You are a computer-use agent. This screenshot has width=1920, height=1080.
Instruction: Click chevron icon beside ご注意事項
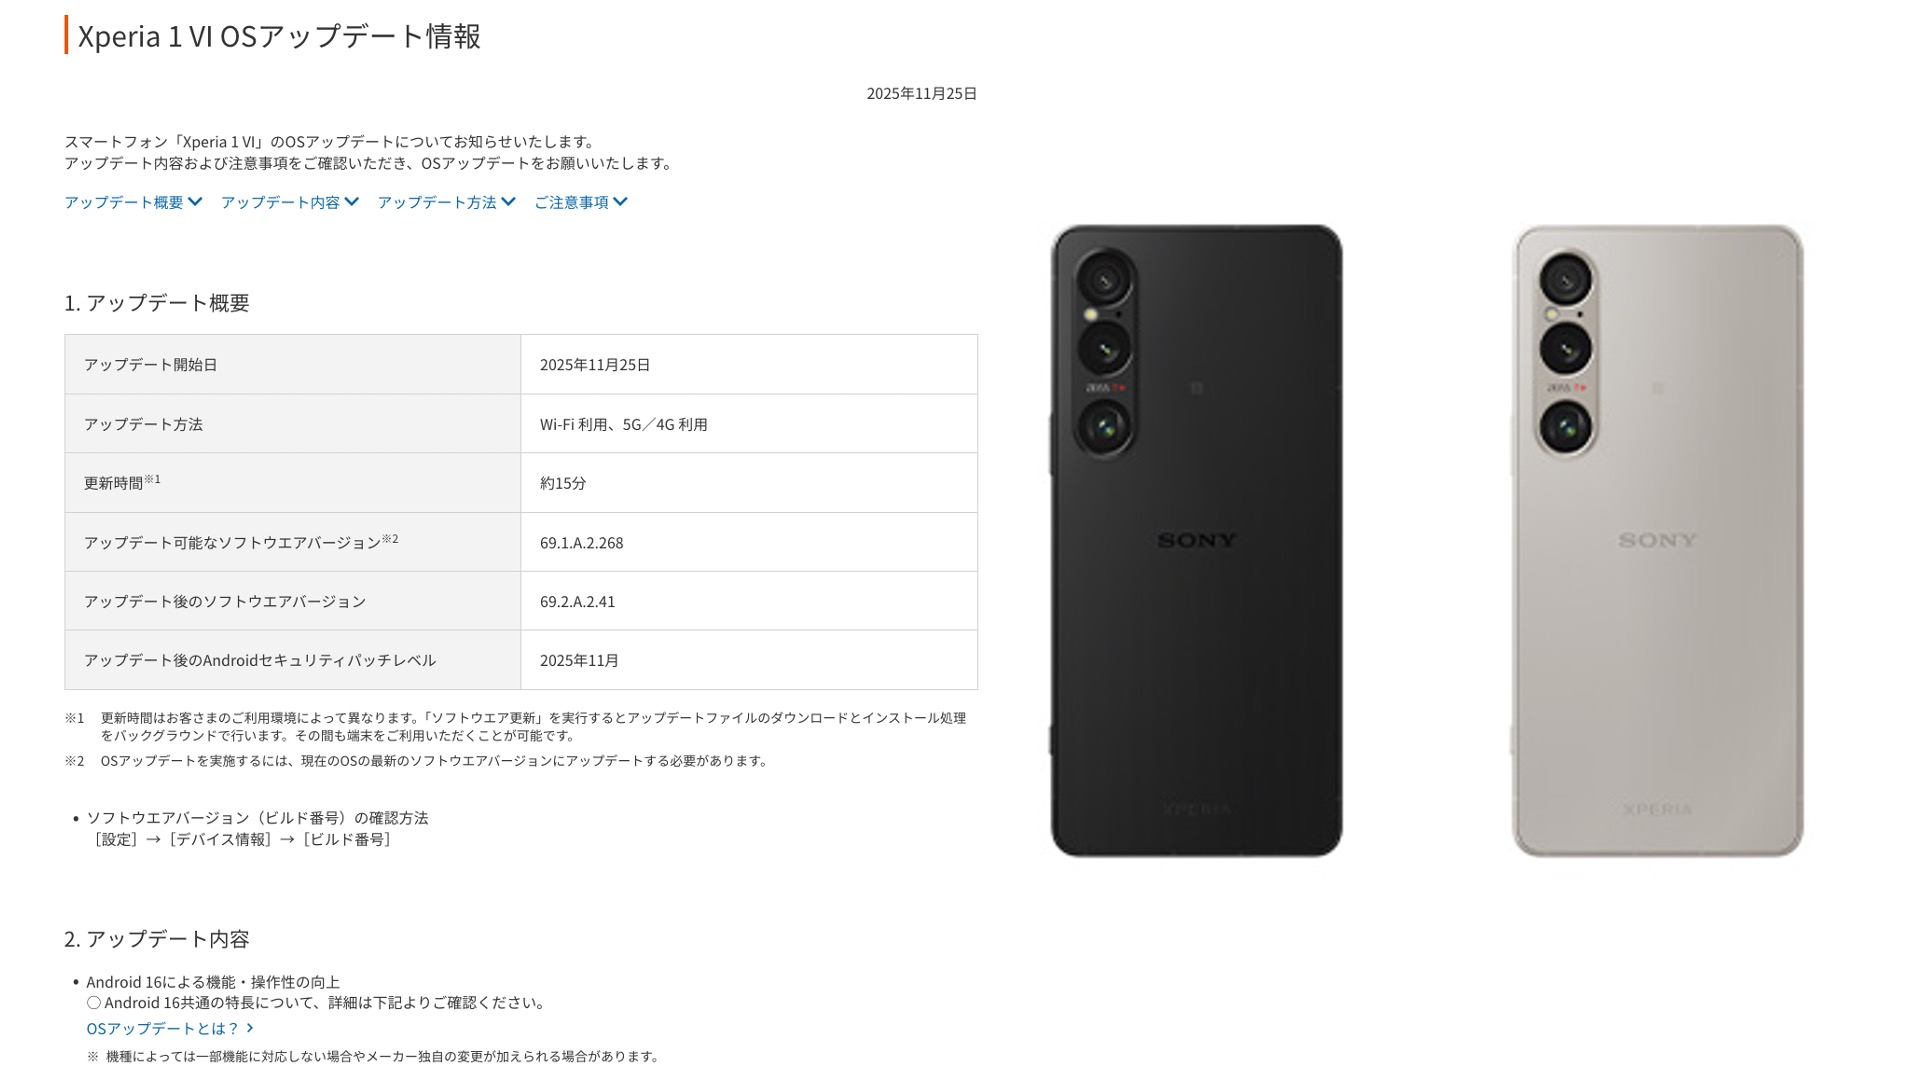click(x=621, y=202)
